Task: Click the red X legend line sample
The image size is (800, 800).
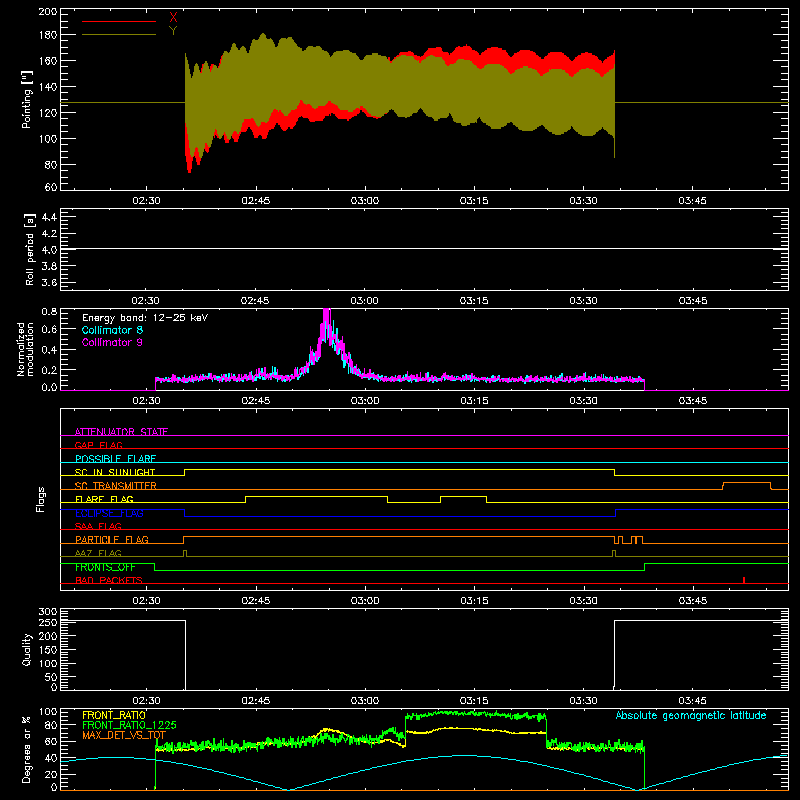Action: point(119,21)
